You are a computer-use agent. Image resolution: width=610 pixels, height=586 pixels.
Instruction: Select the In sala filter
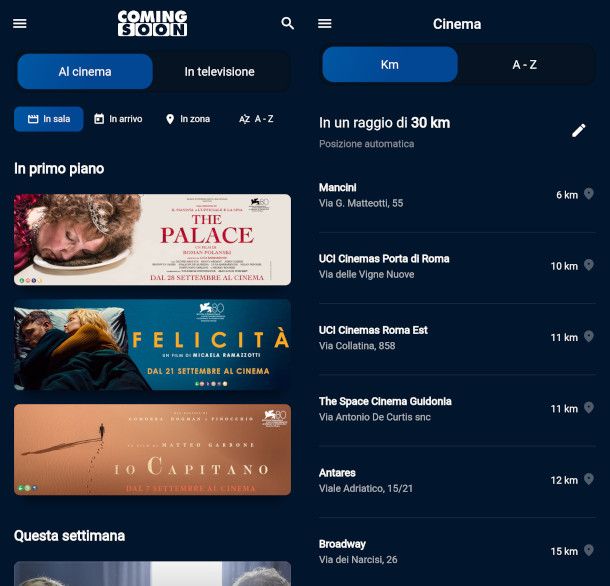pyautogui.click(x=49, y=119)
